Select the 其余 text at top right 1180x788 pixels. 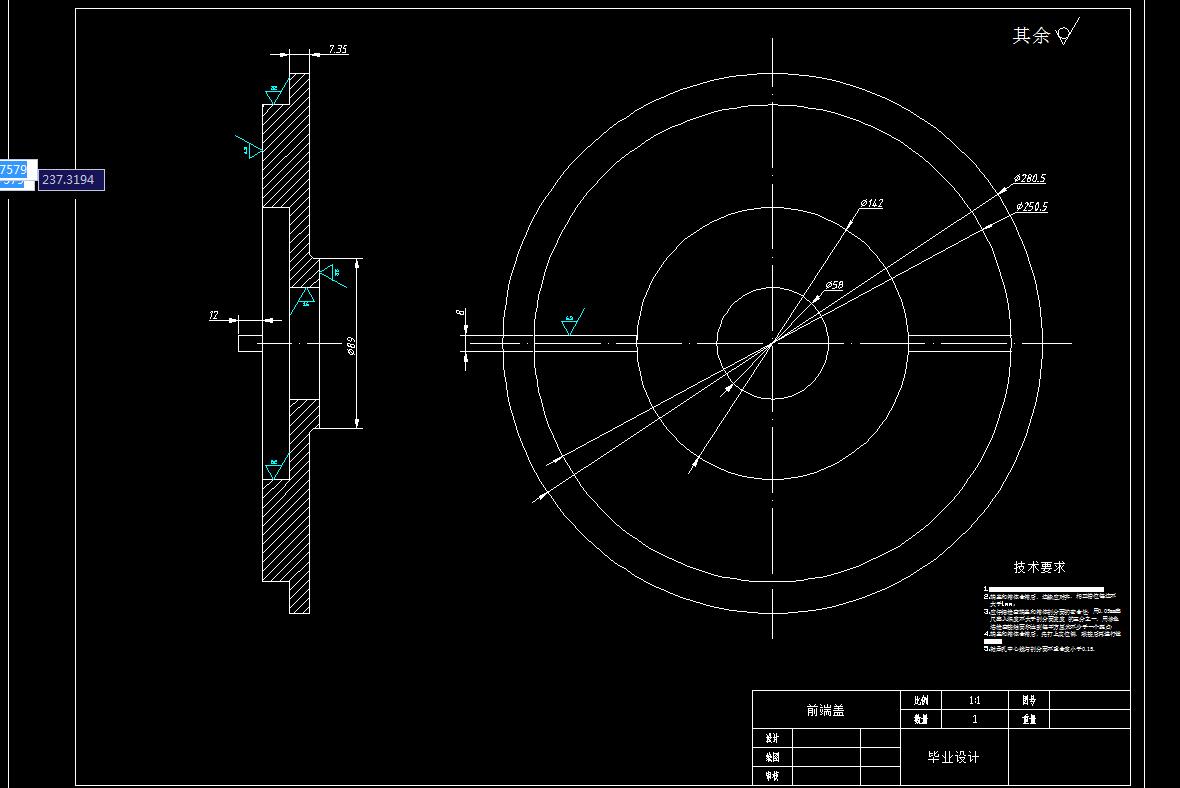click(x=1031, y=35)
